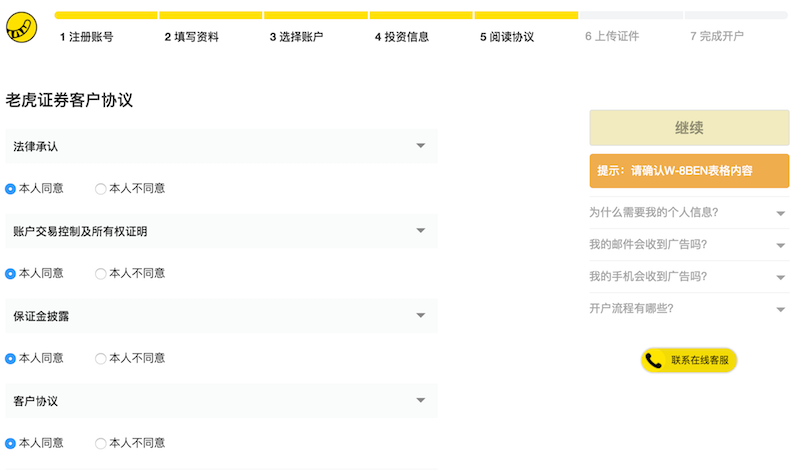Click the phone icon in 联系在线客服 button

(x=654, y=361)
